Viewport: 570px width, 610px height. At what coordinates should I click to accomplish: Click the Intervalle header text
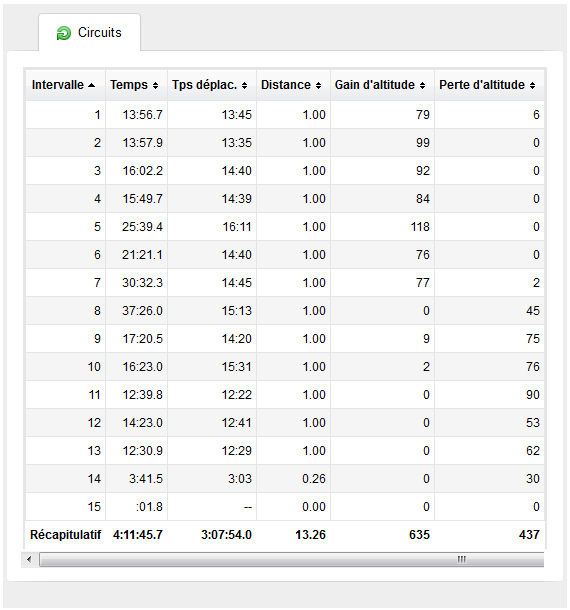pyautogui.click(x=58, y=85)
